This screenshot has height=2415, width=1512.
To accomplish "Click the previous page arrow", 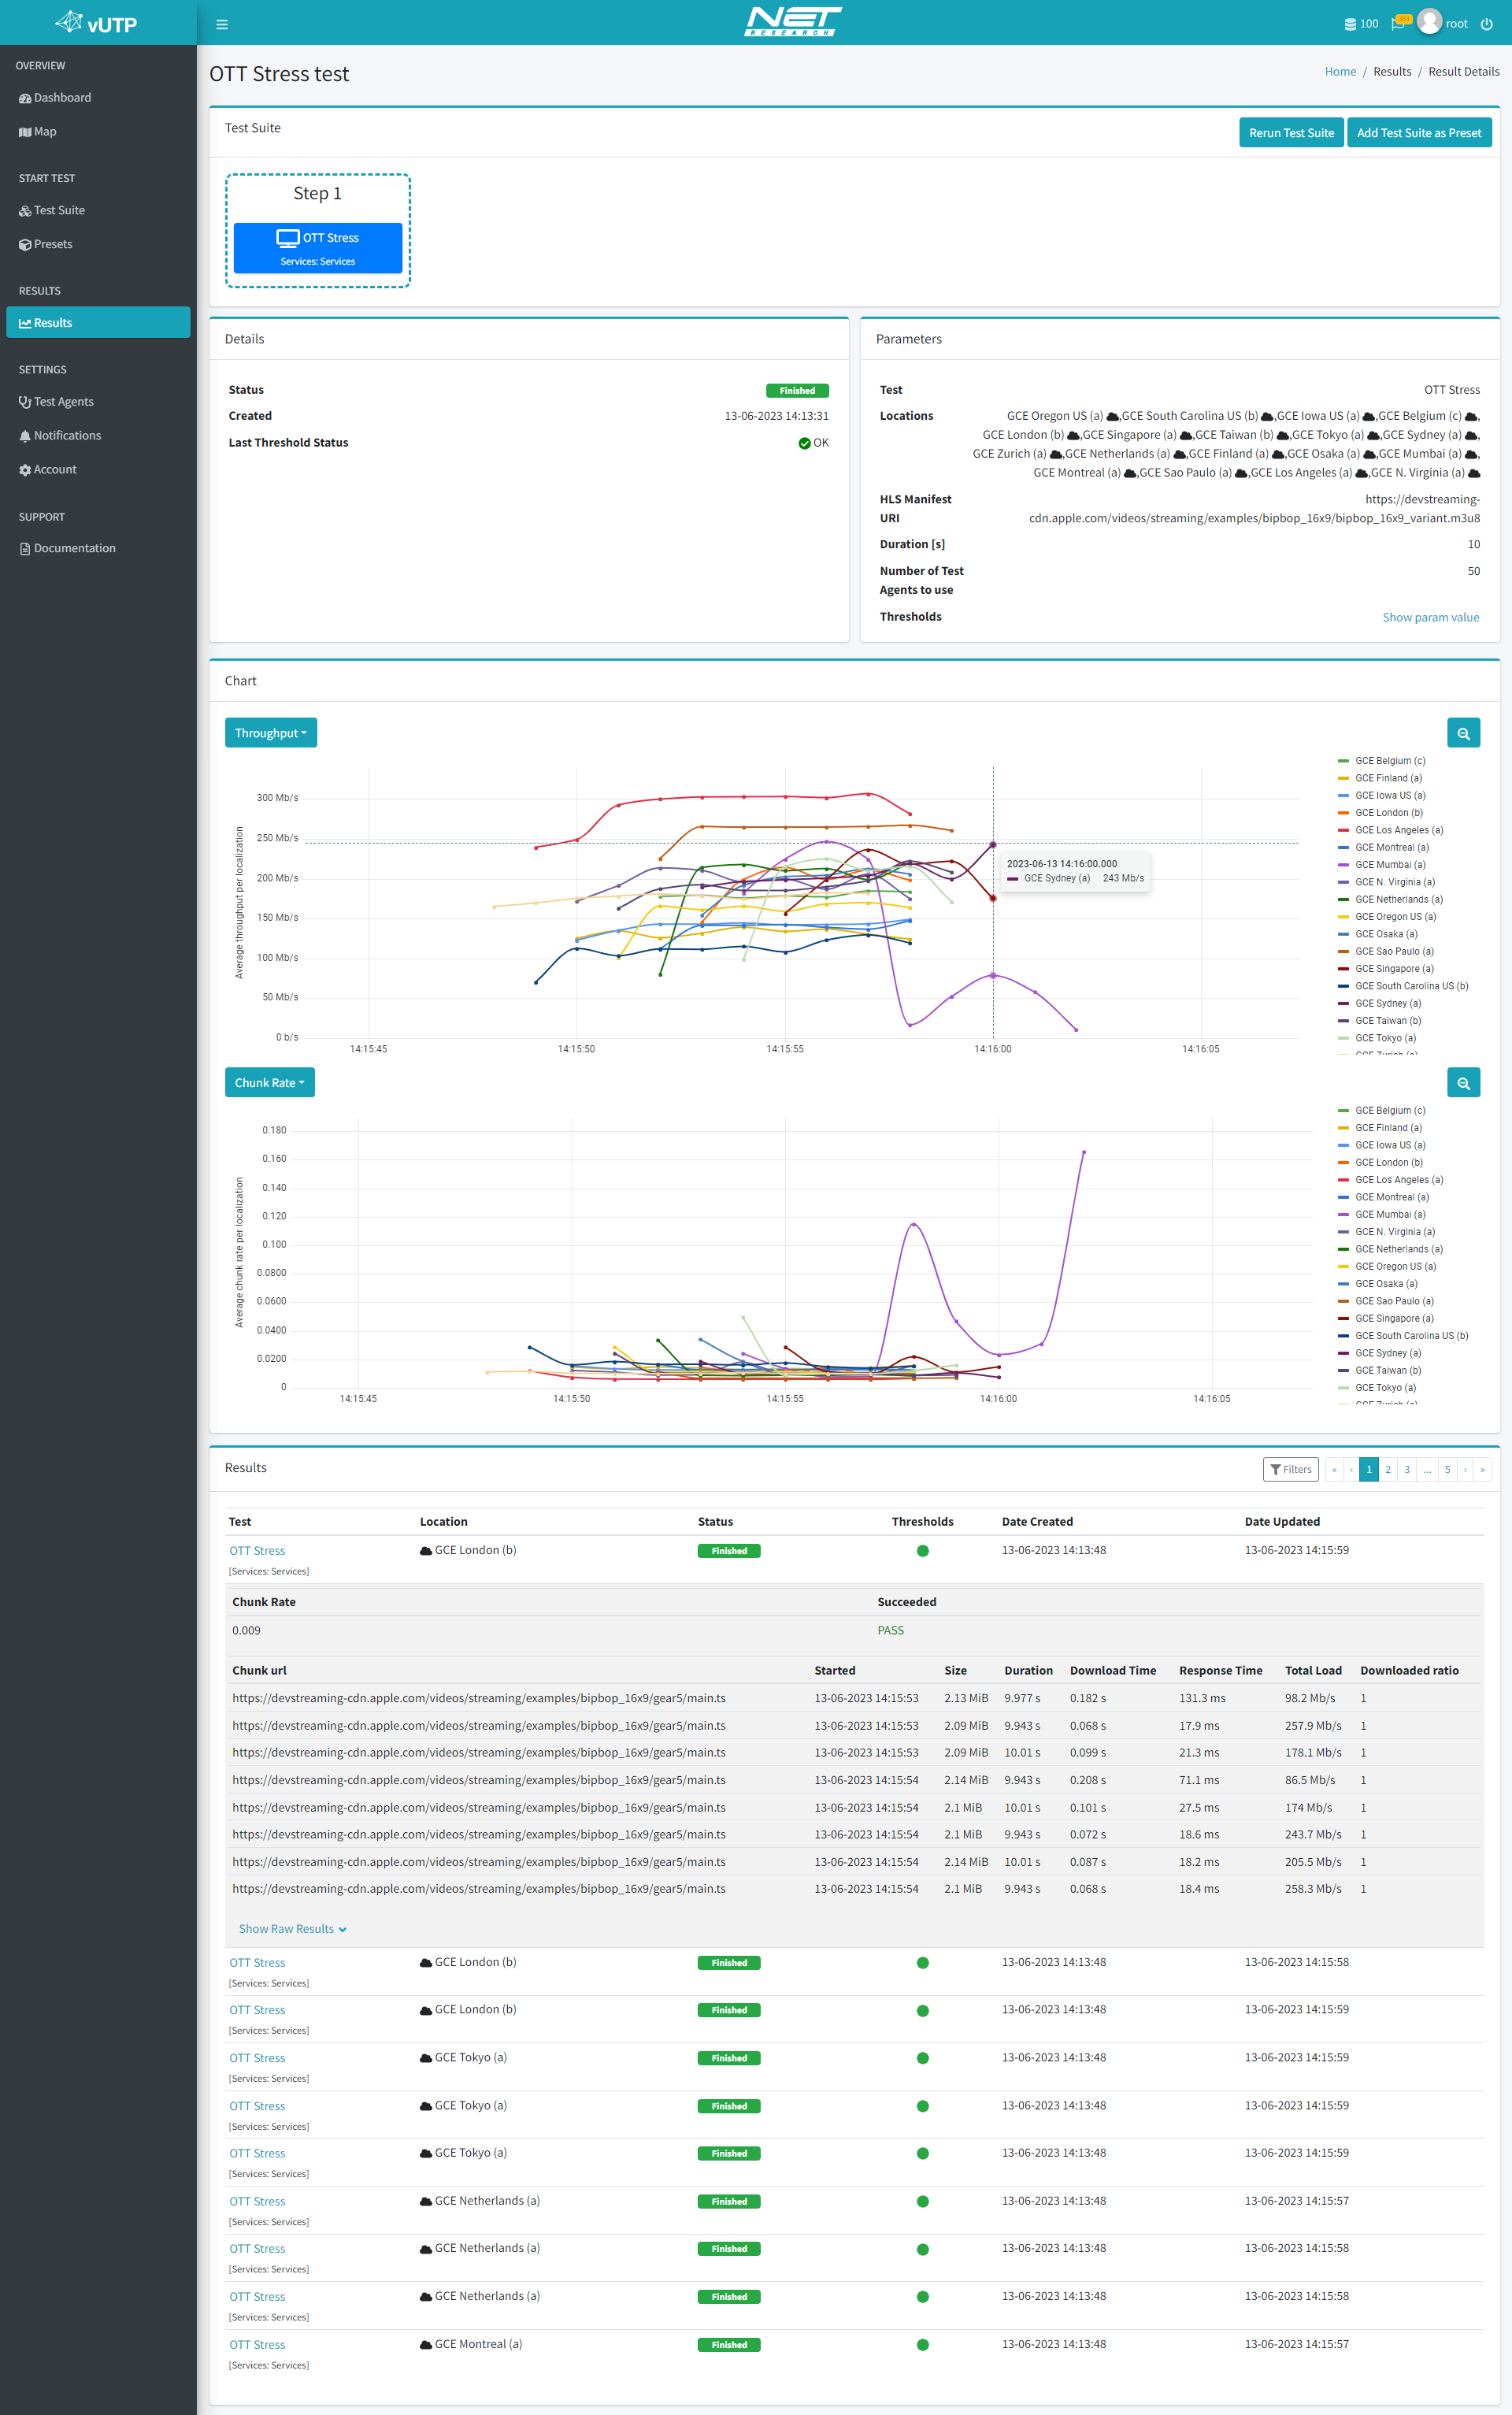I will point(1351,1470).
